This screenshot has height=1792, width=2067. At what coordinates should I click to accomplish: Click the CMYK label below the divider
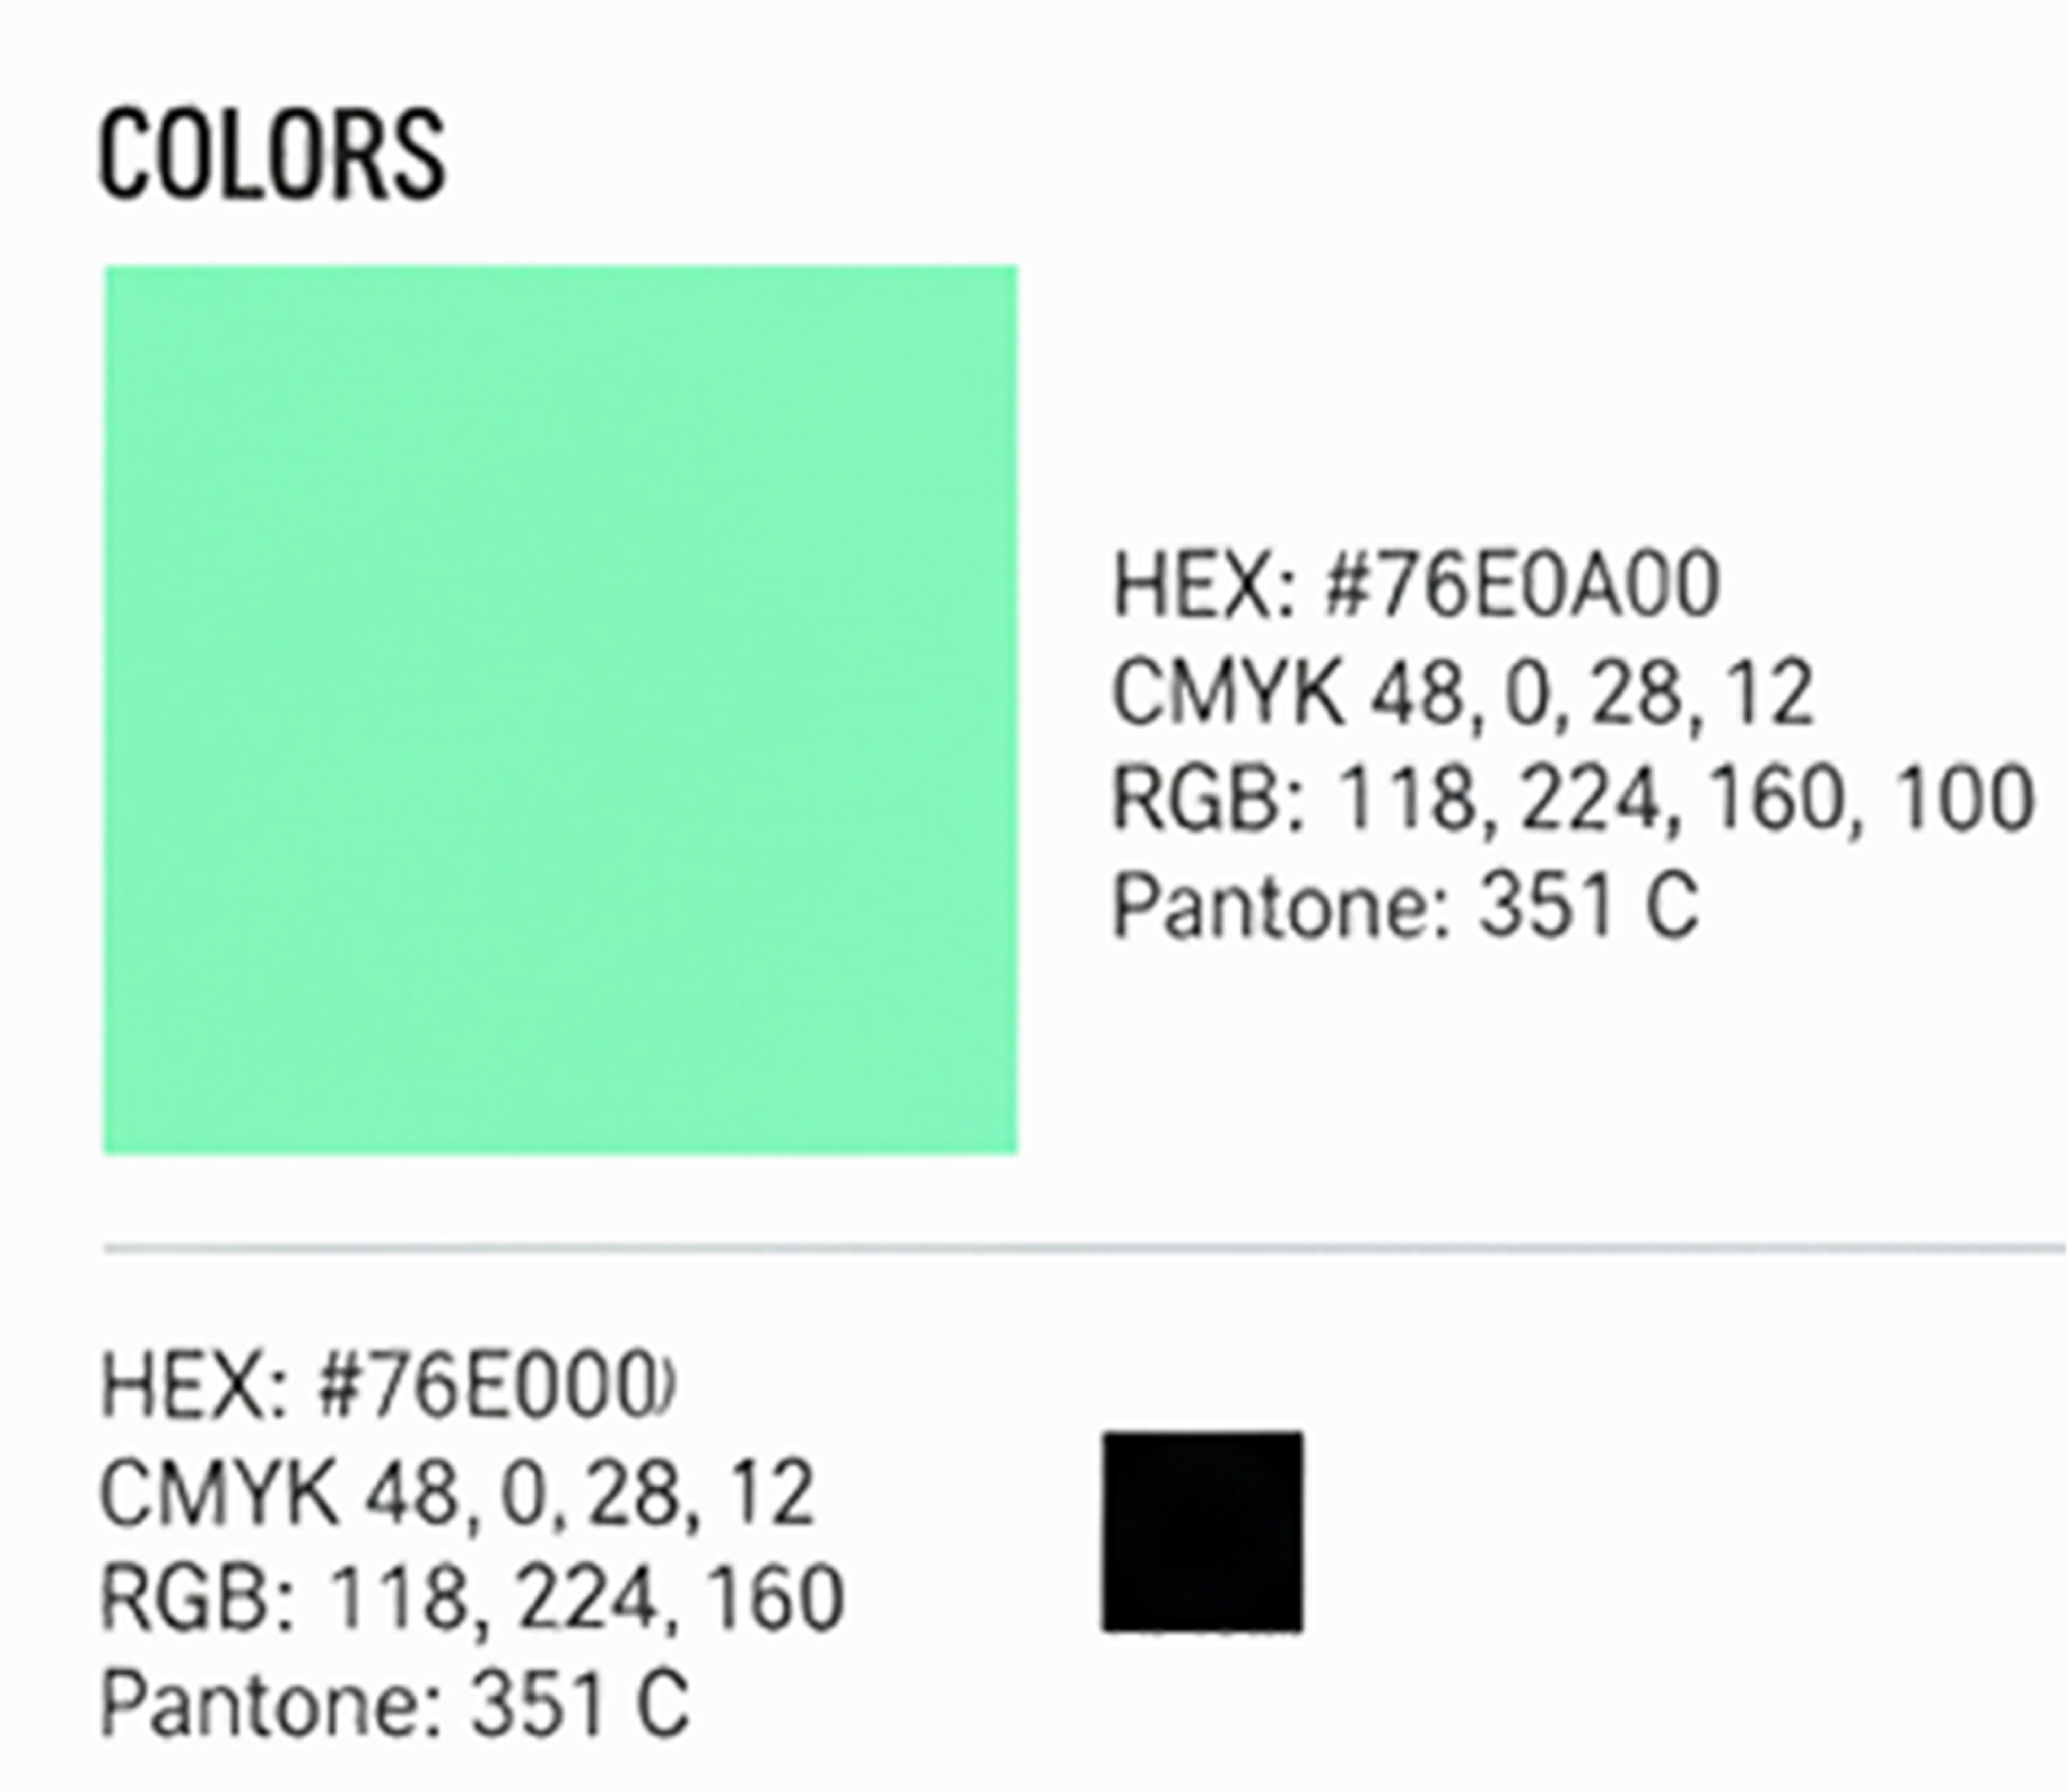(218, 1493)
